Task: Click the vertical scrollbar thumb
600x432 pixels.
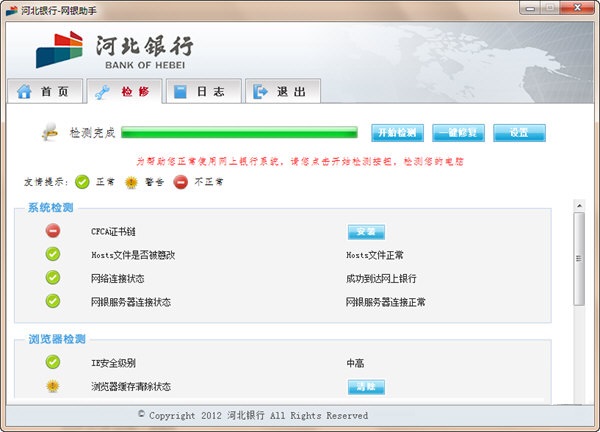Action: pos(579,259)
